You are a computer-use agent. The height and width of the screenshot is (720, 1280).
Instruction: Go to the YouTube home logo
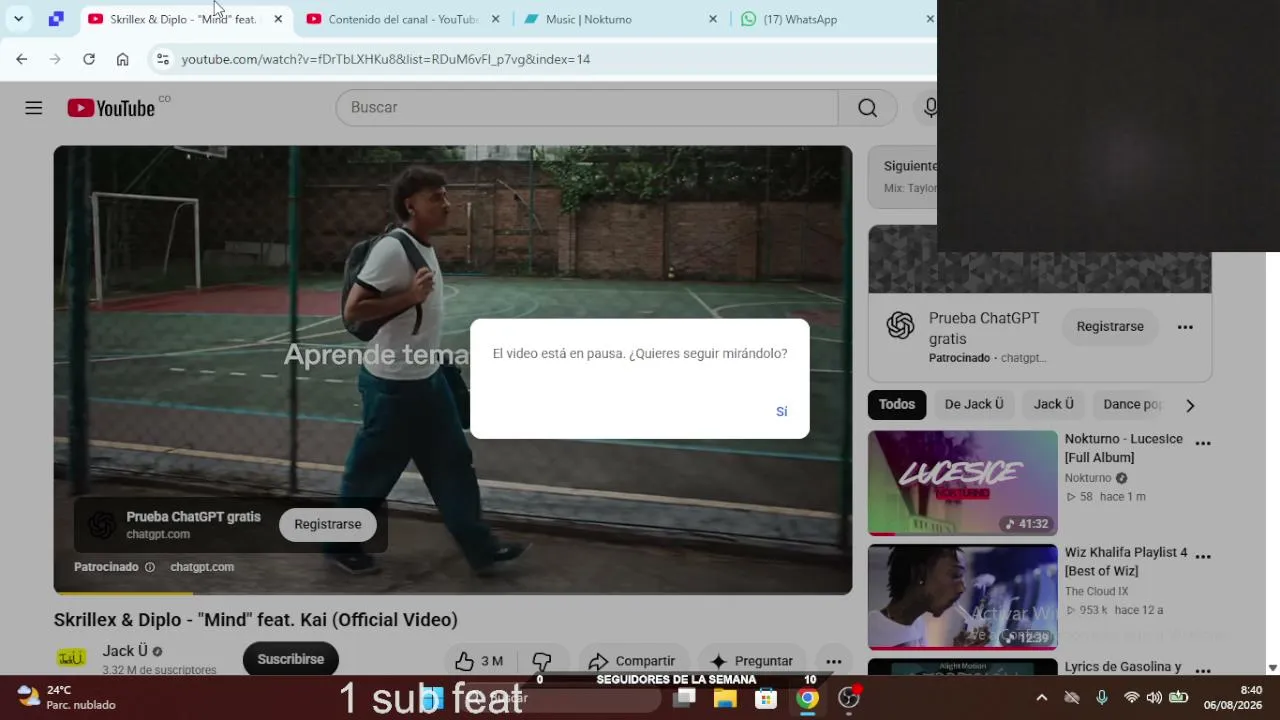click(111, 108)
